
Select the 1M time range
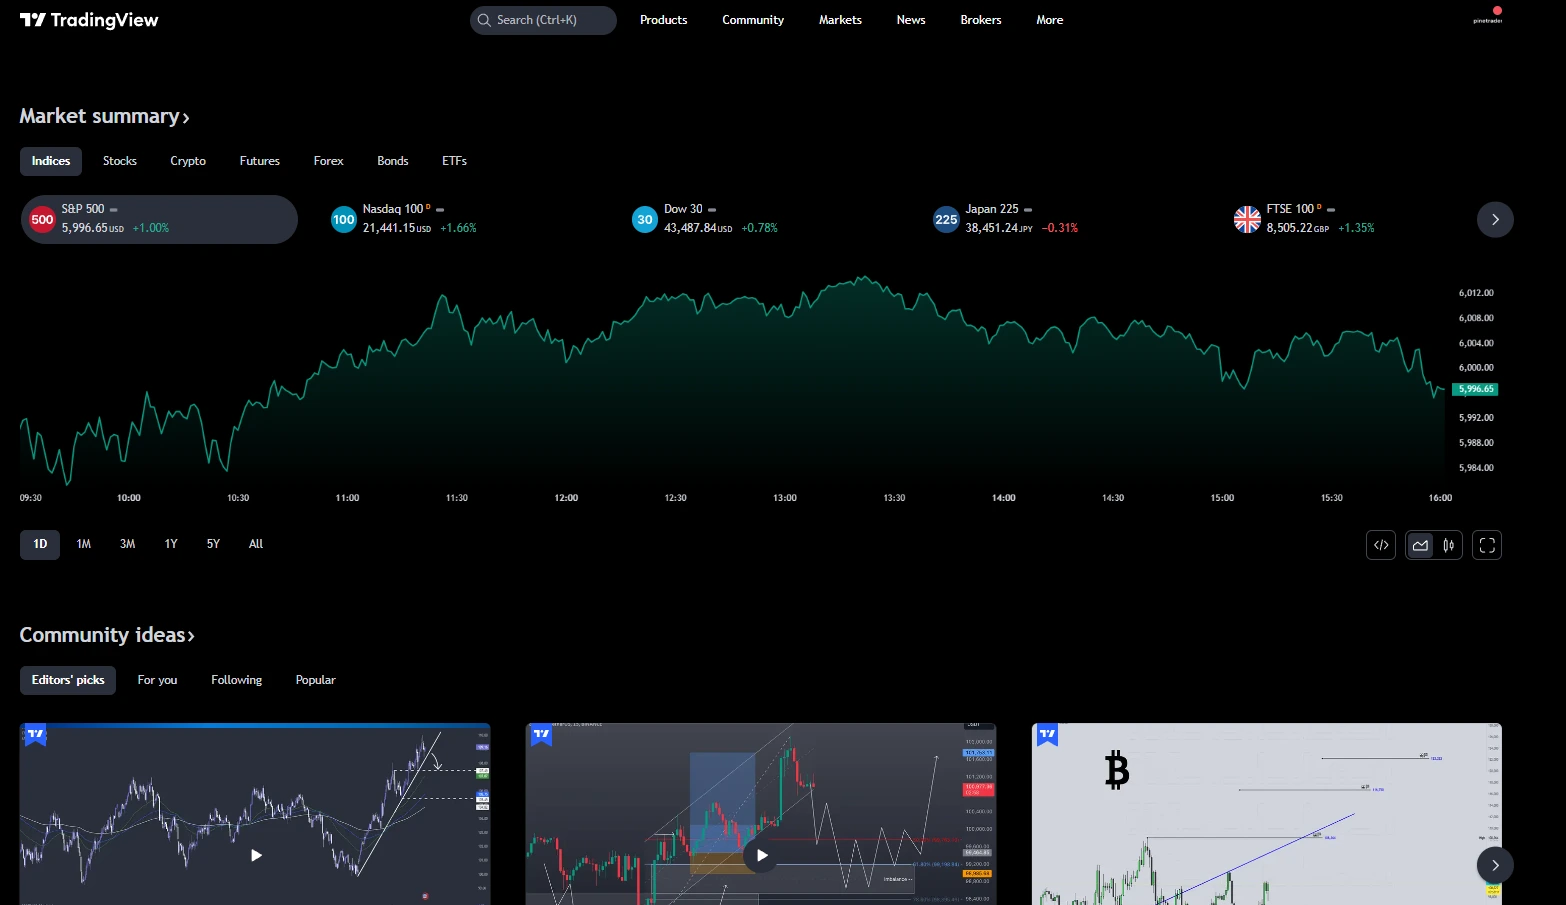click(x=84, y=544)
